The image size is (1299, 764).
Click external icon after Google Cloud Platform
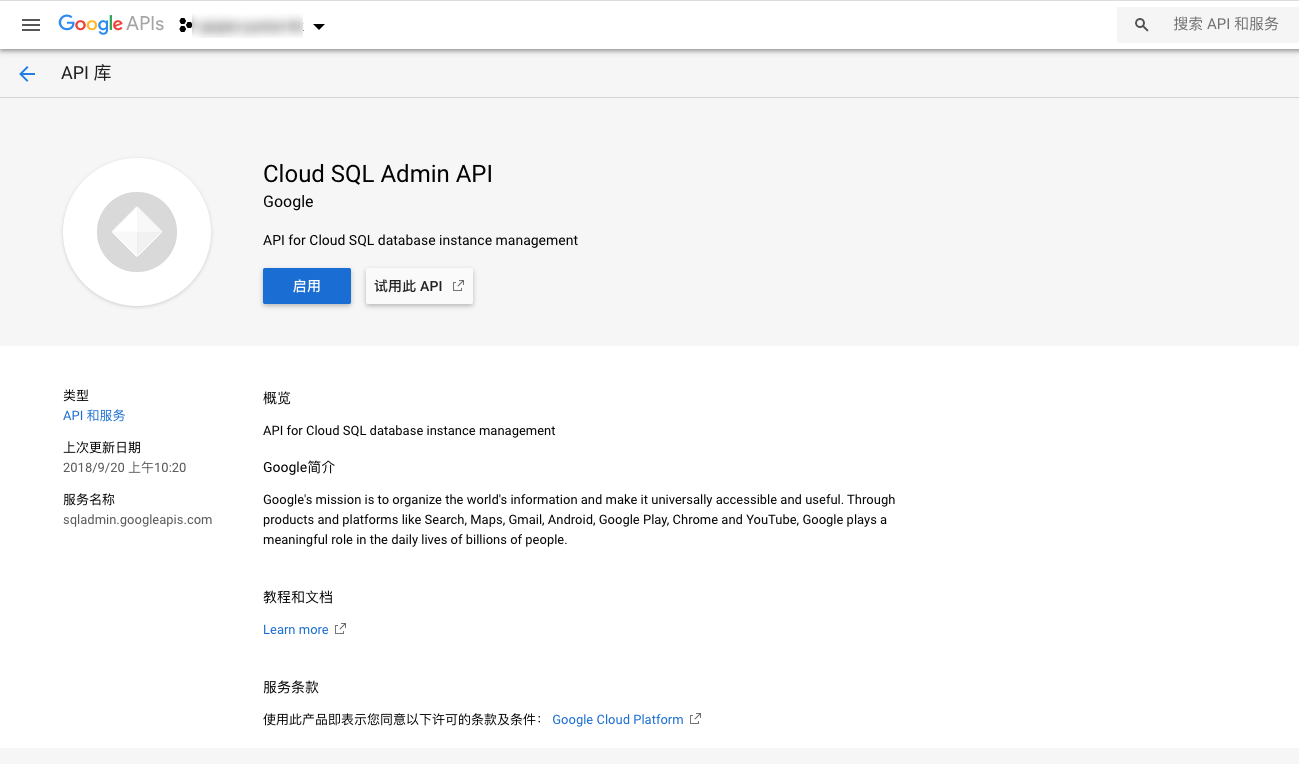695,719
